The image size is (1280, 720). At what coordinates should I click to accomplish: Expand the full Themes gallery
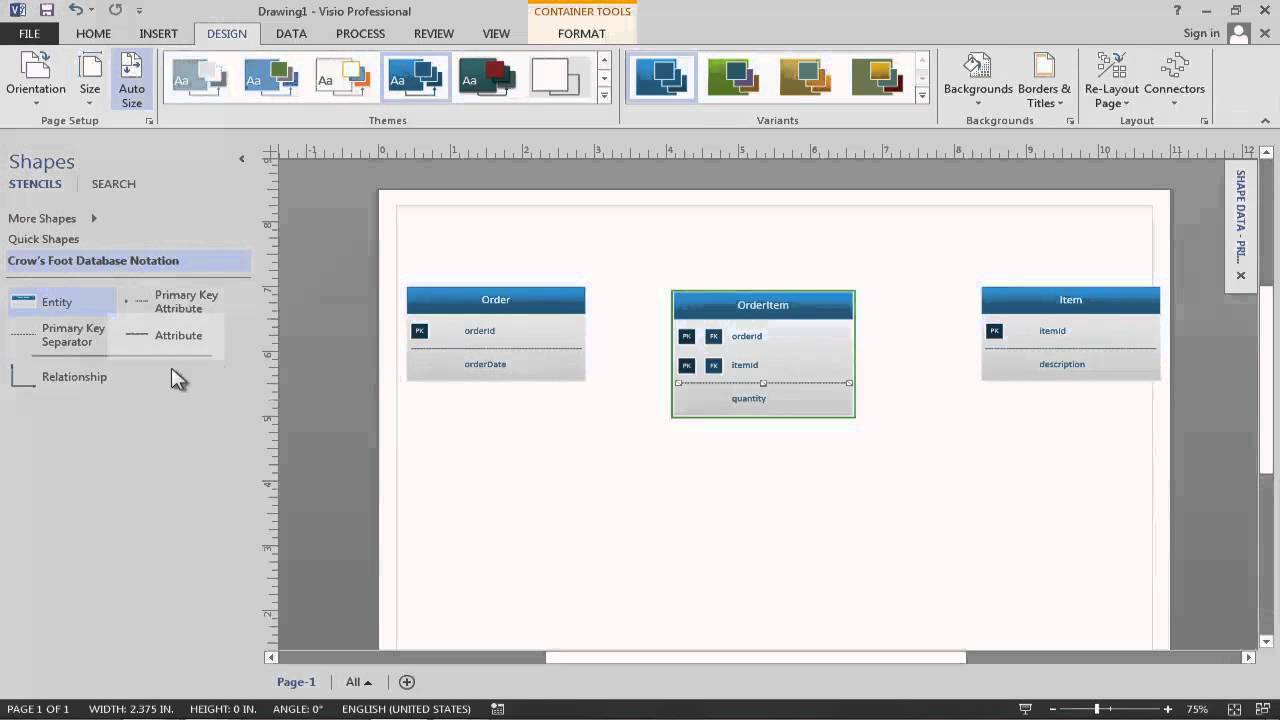coord(604,95)
